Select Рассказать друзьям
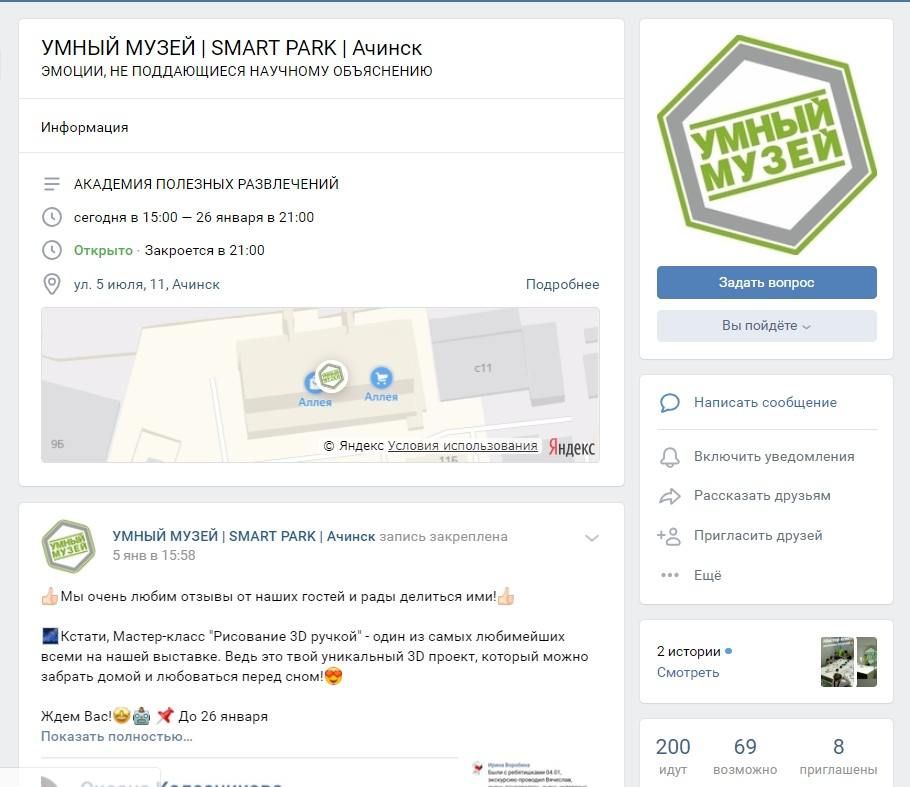Viewport: 910px width, 787px height. click(x=762, y=496)
